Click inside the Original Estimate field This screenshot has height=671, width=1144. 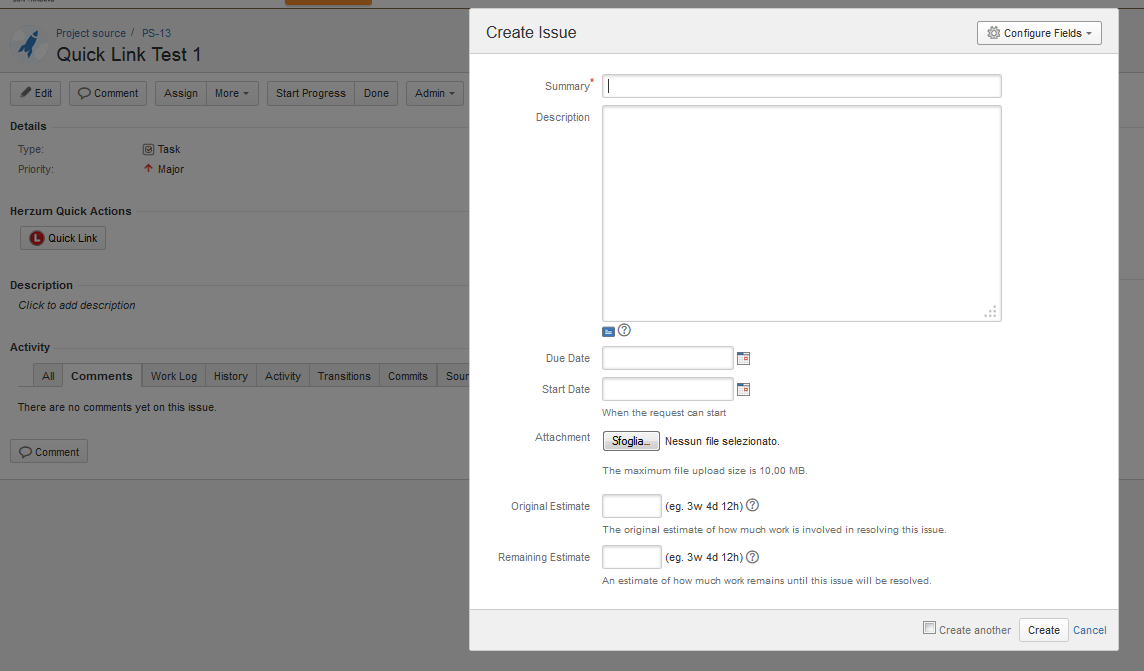[631, 506]
